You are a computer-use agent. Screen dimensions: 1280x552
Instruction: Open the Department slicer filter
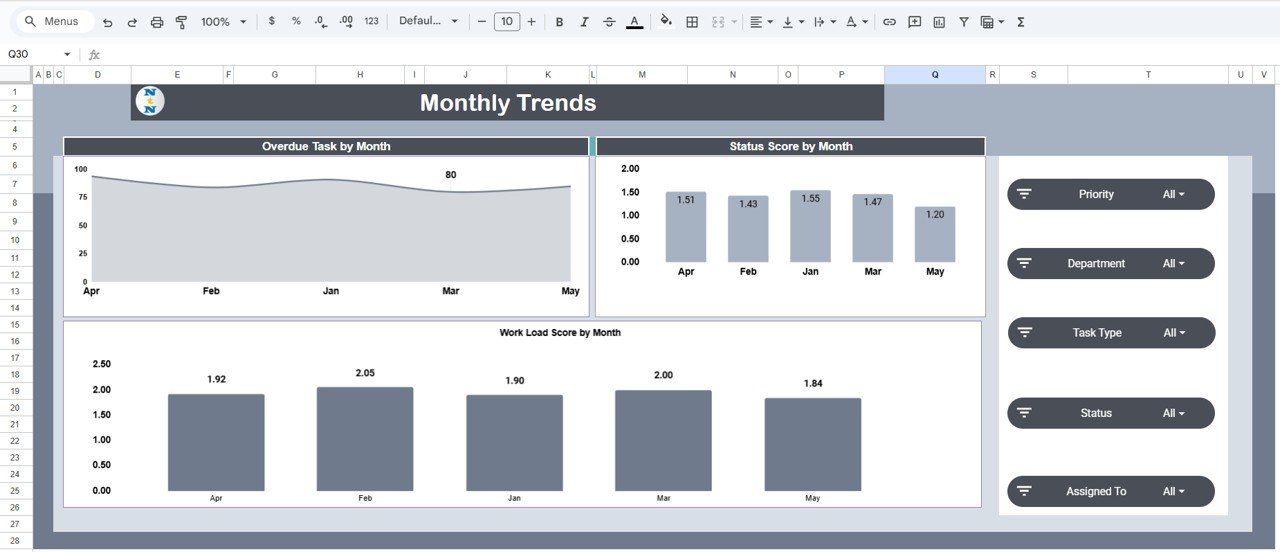pyautogui.click(x=1174, y=264)
